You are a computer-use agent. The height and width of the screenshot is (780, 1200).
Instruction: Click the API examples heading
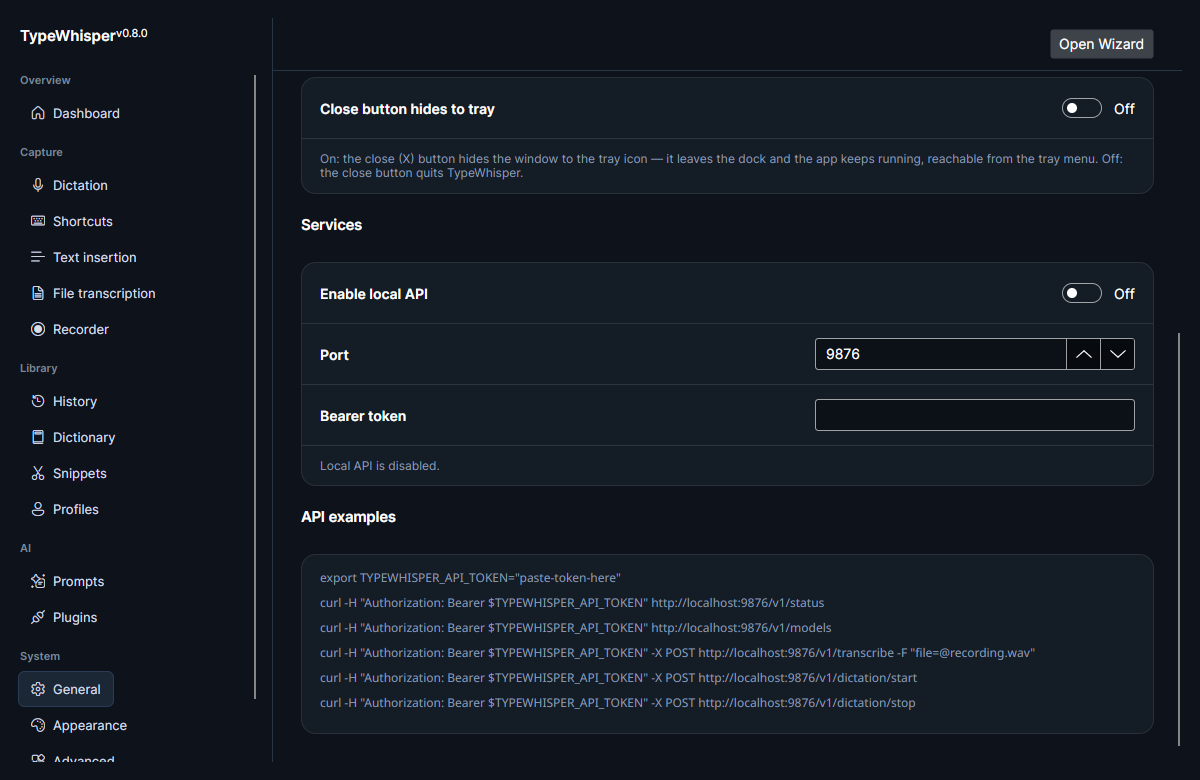(348, 517)
